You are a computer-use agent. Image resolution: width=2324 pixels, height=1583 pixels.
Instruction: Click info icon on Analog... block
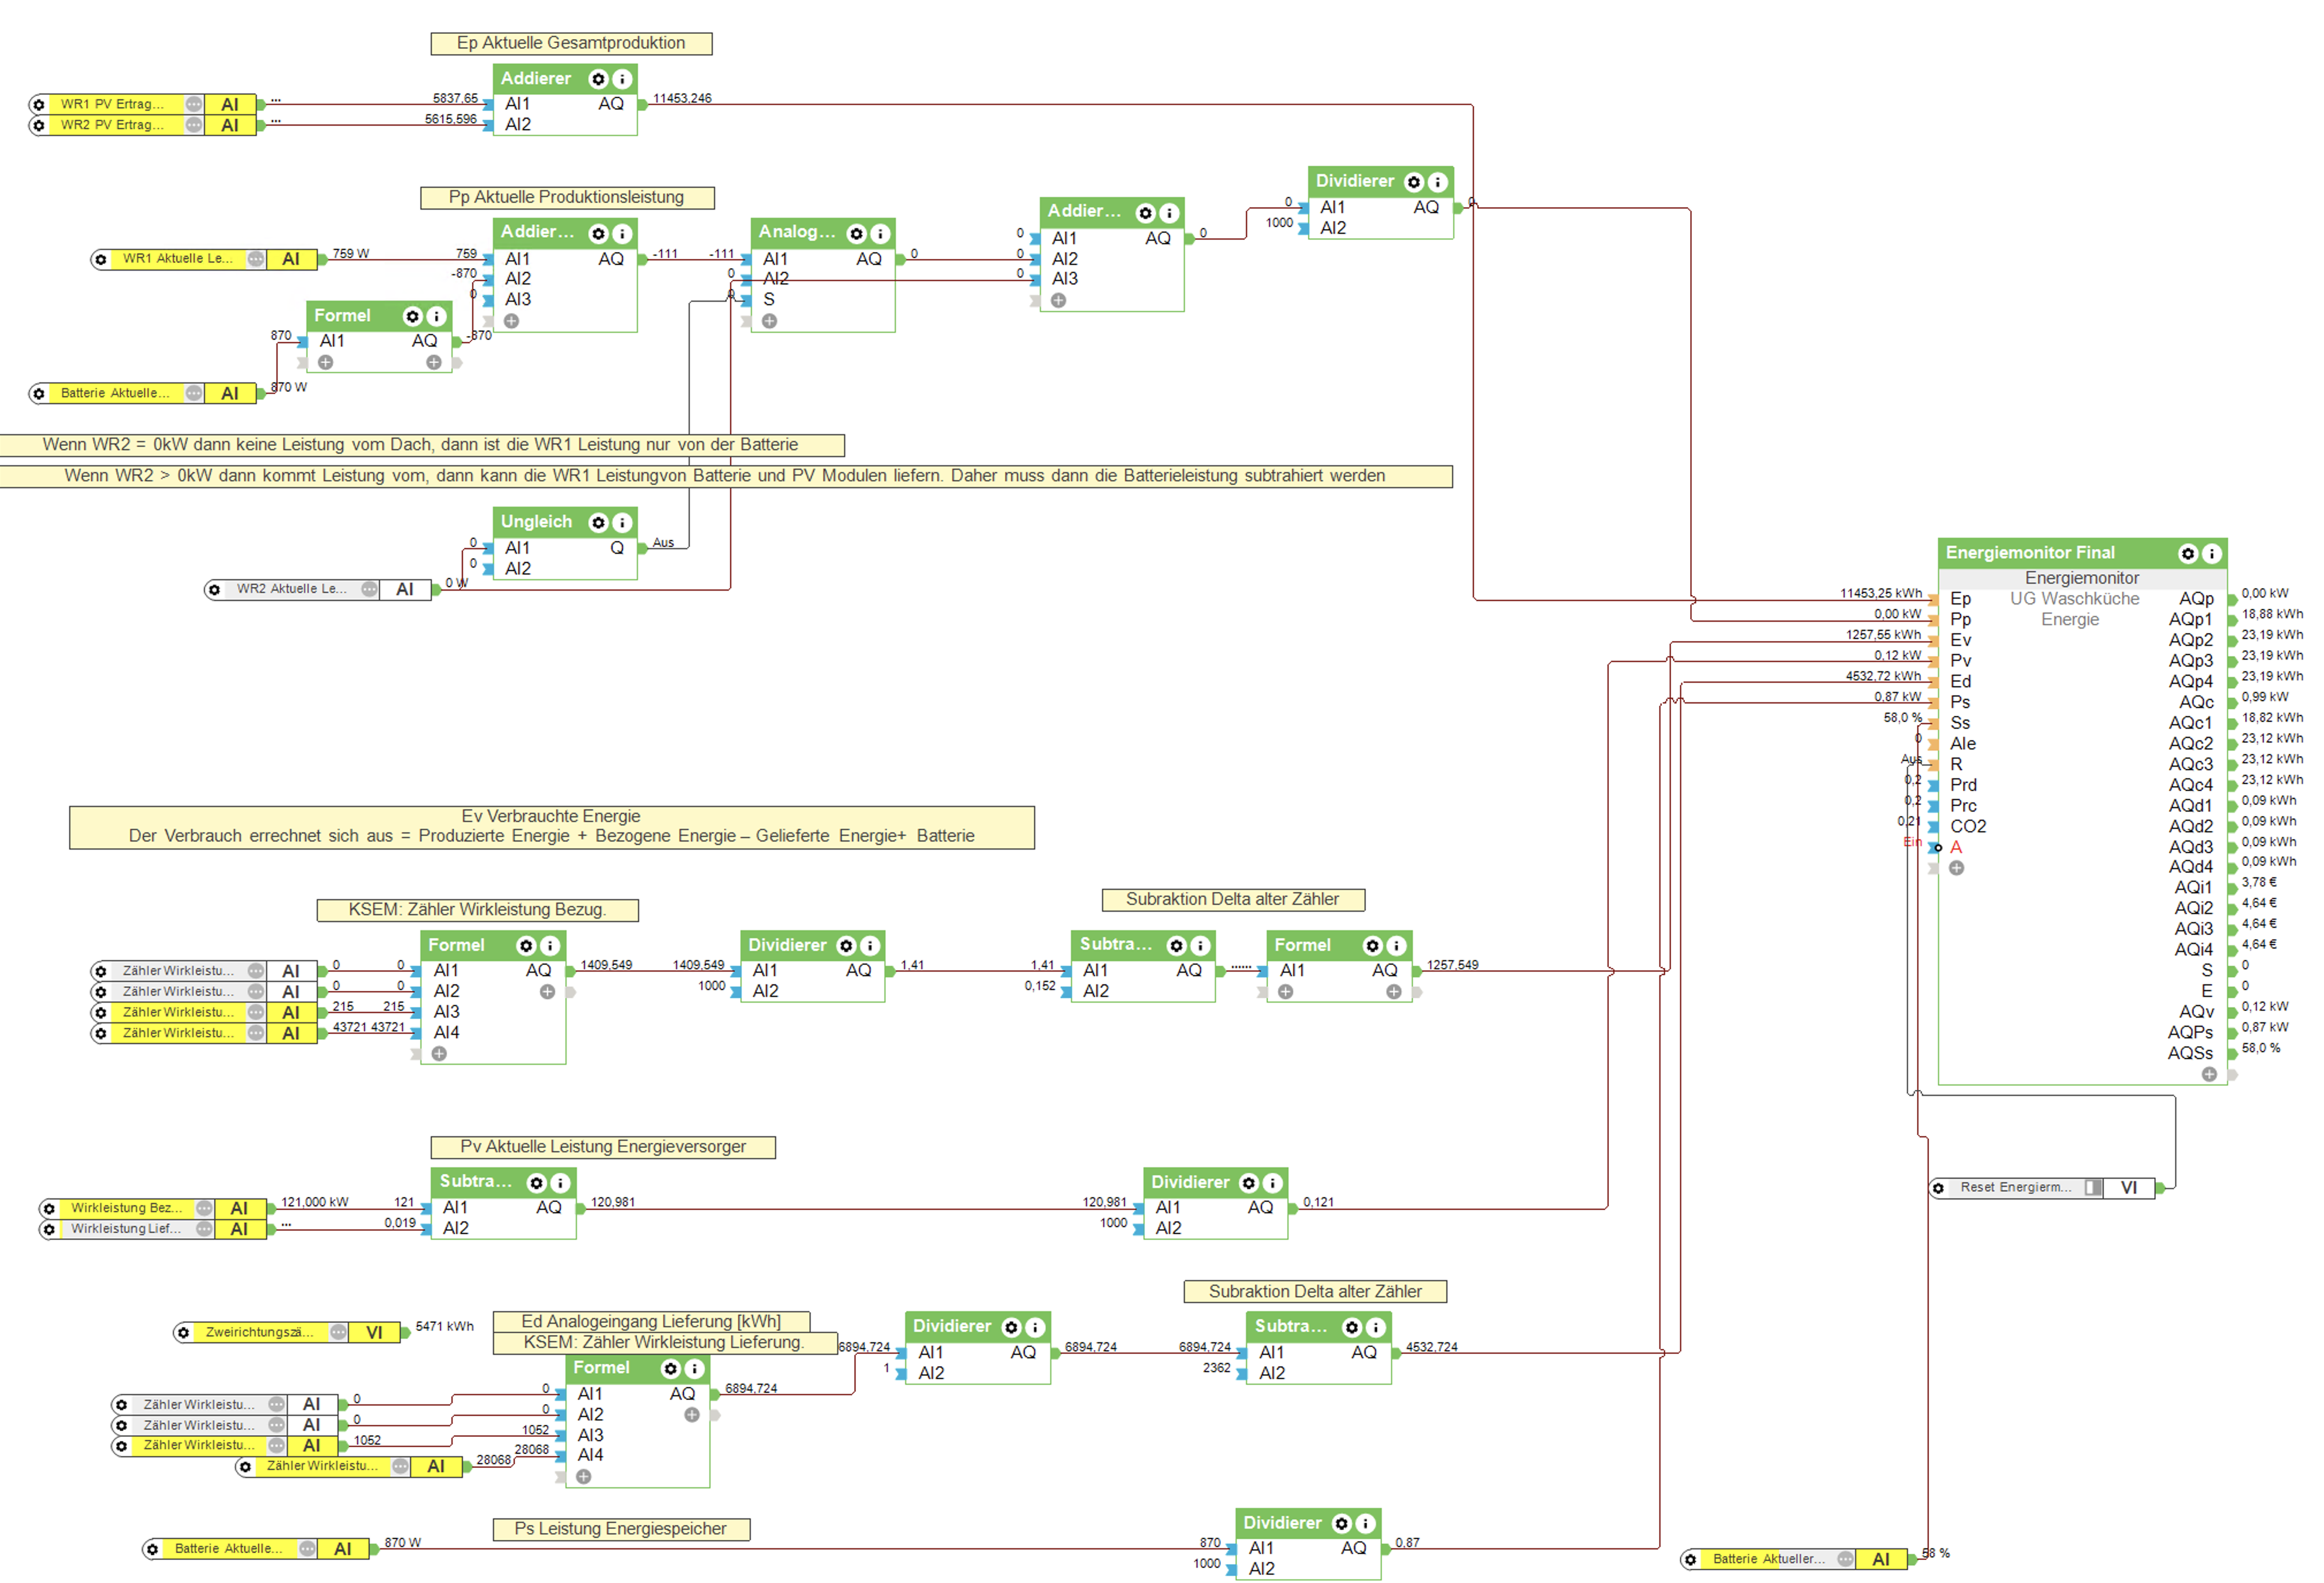pyautogui.click(x=880, y=233)
